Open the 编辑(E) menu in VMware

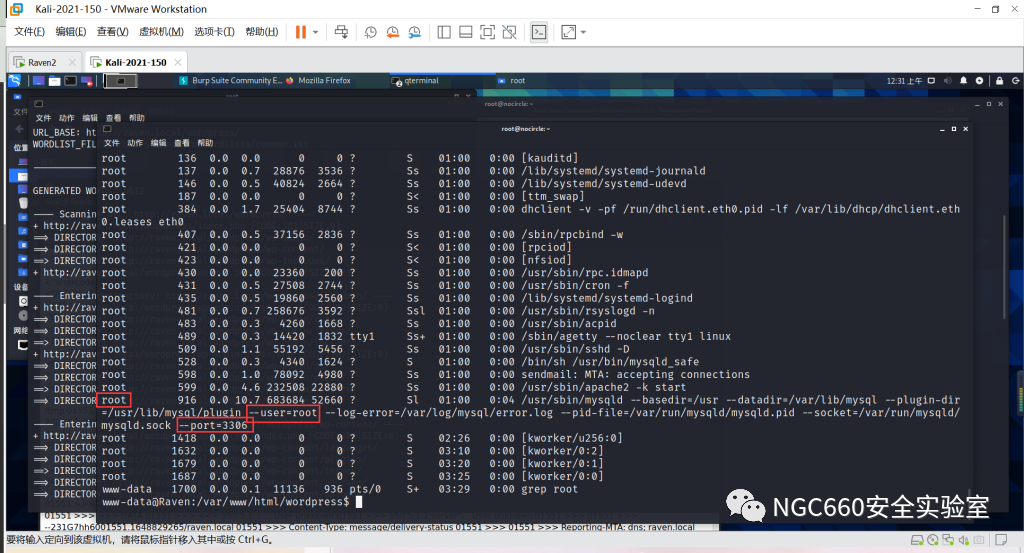pos(71,32)
